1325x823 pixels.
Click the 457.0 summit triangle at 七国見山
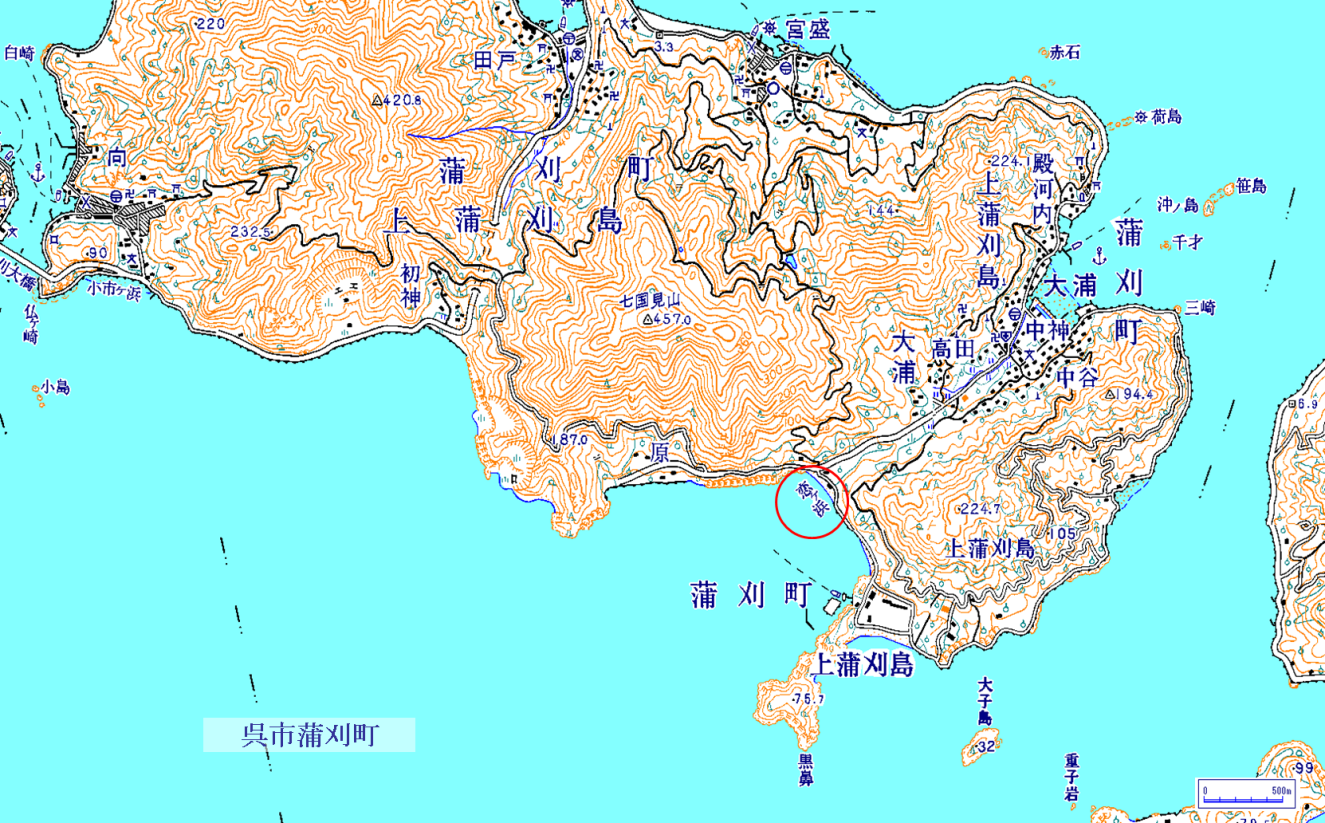[x=648, y=319]
